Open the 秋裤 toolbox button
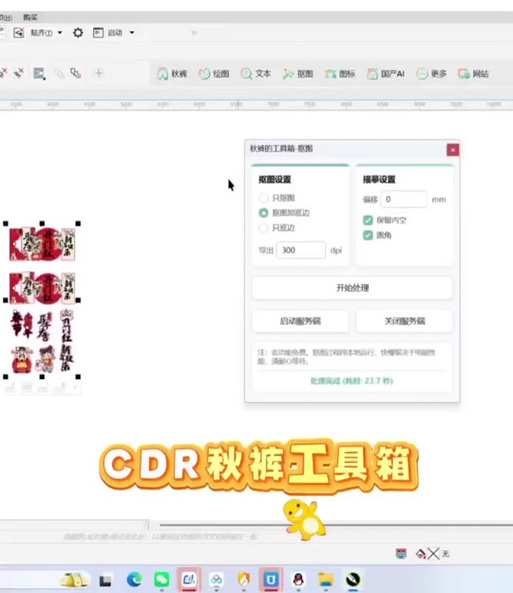513x593 pixels. click(x=172, y=74)
